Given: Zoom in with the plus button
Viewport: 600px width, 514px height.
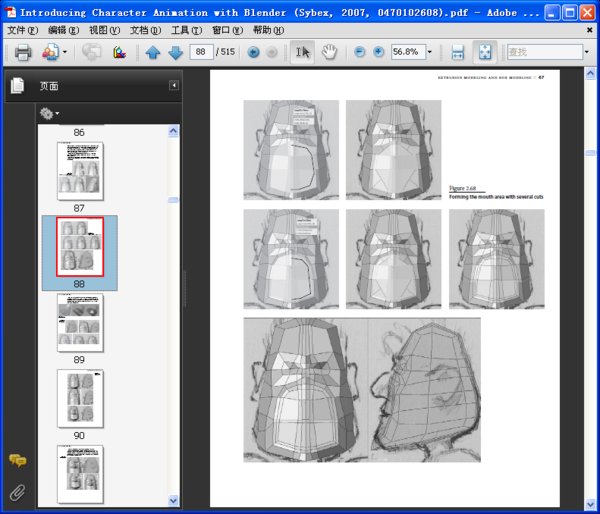Looking at the screenshot, I should tap(378, 52).
